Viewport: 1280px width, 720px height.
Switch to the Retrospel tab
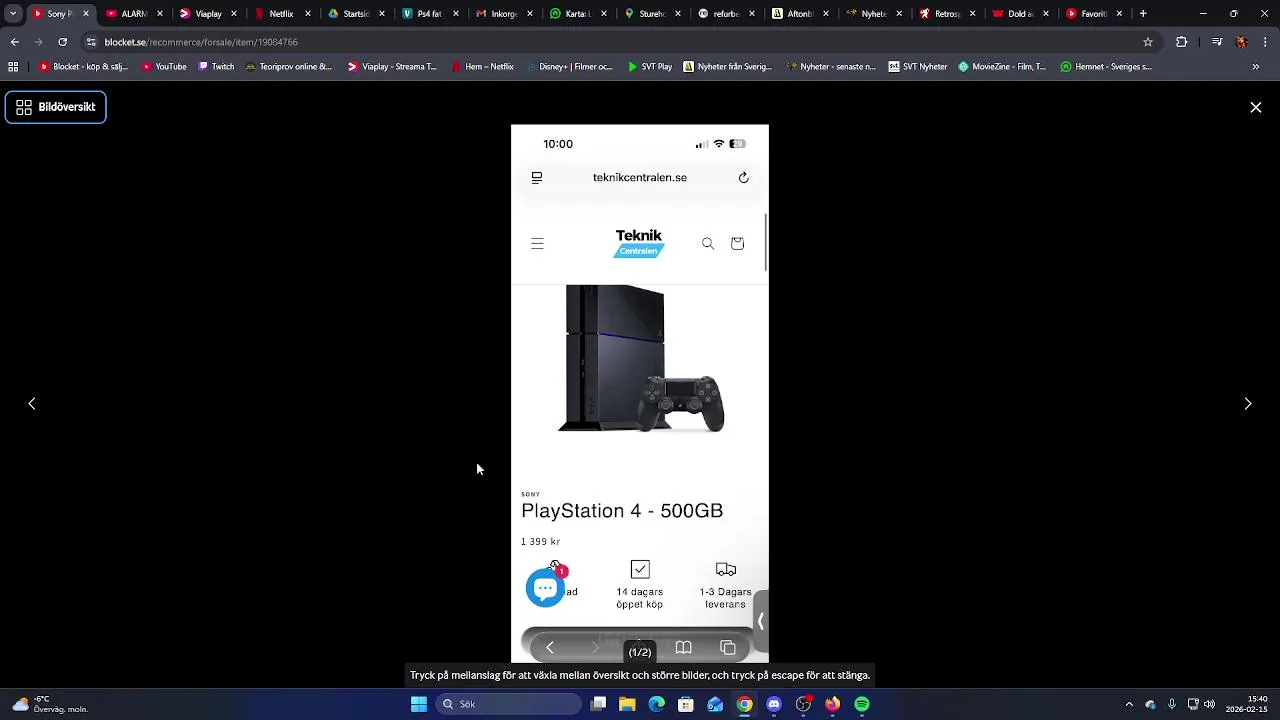click(x=947, y=14)
